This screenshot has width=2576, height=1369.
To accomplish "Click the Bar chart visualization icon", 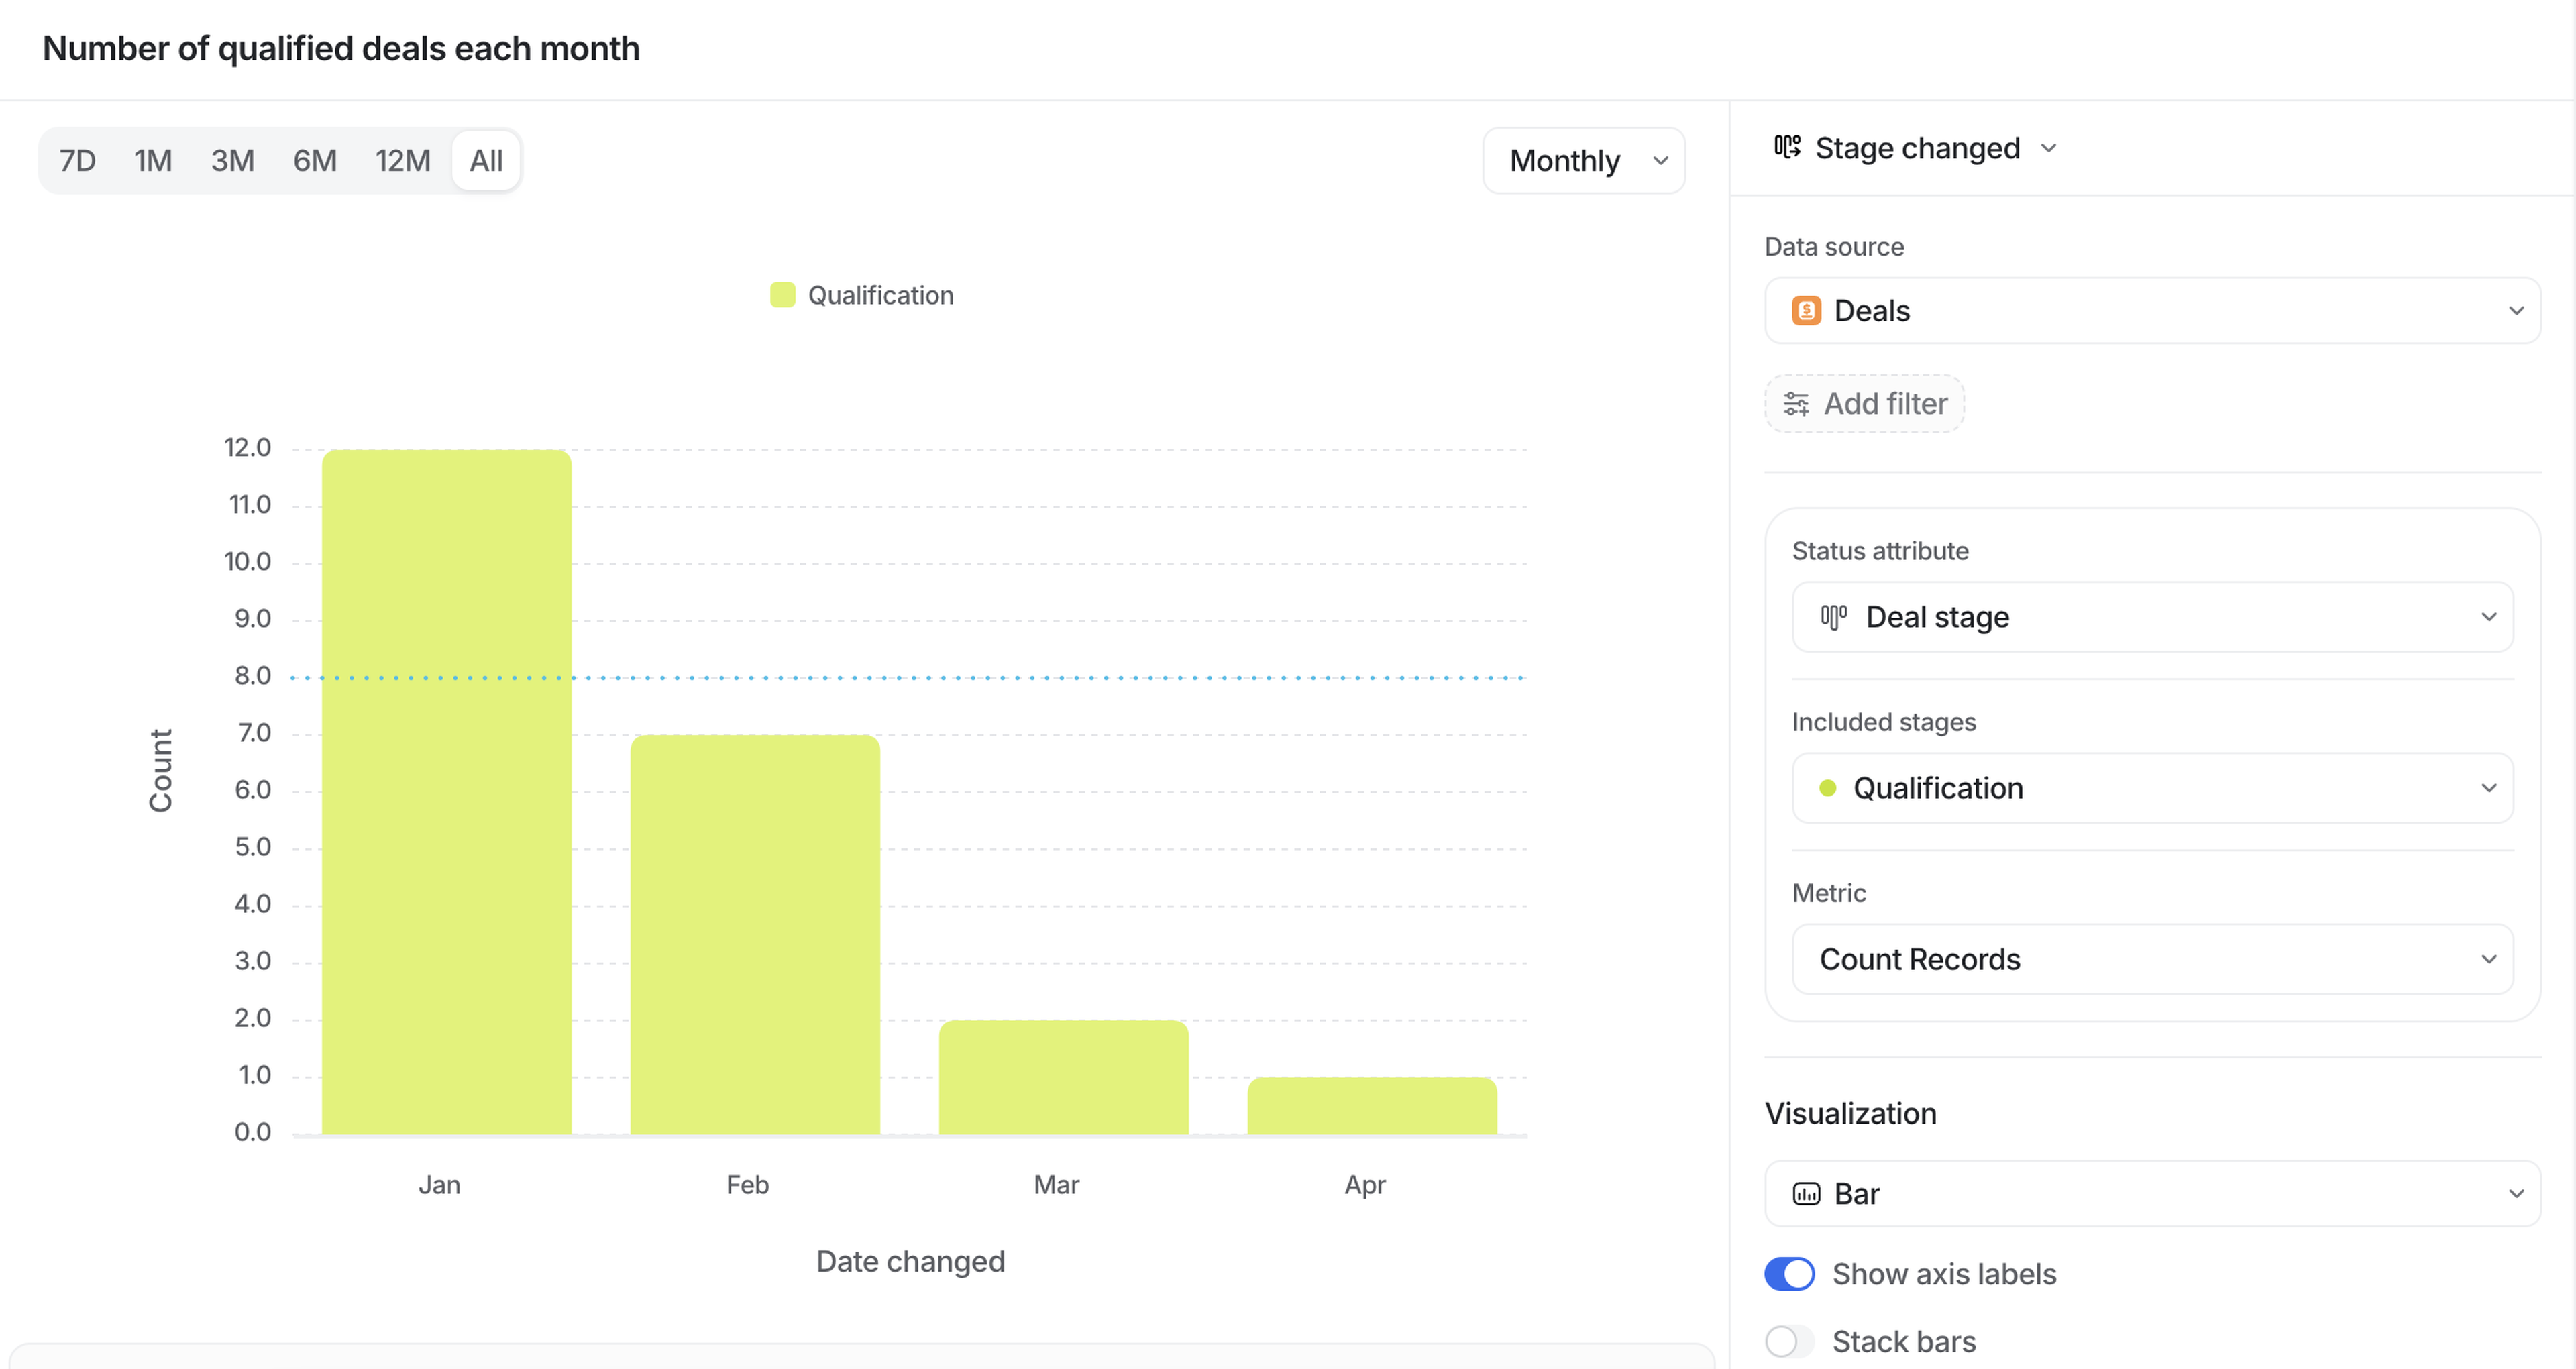I will pos(1806,1194).
